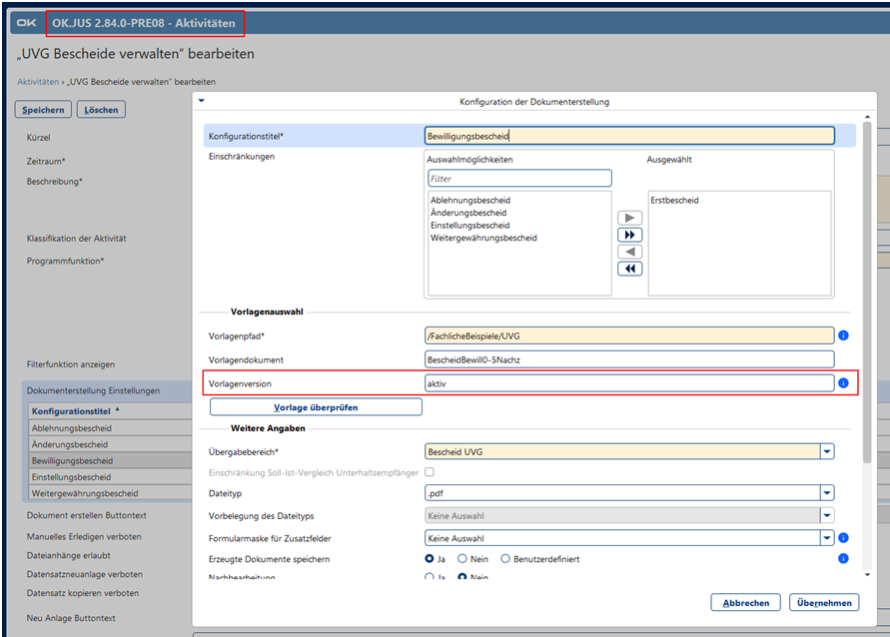Open the Übergabebereich dropdown
Screen dimensions: 890x637
(827, 452)
